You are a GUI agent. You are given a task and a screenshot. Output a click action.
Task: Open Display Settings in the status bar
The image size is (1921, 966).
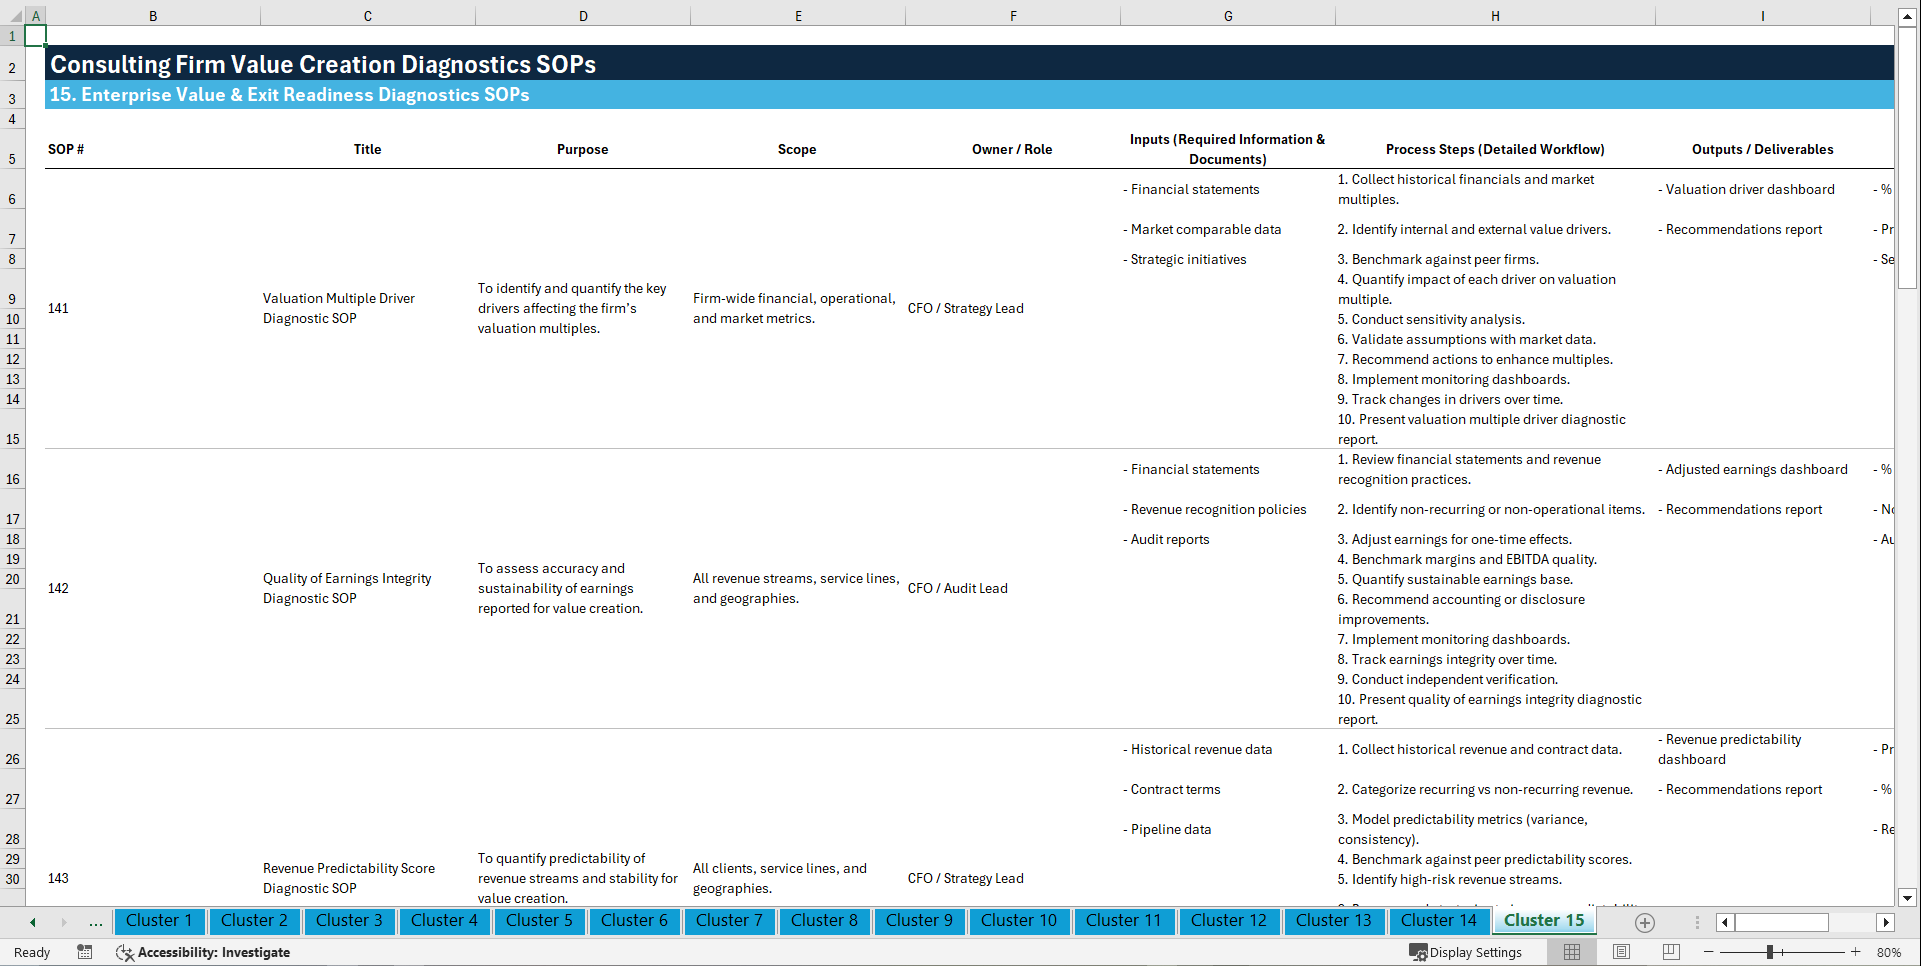click(x=1467, y=952)
